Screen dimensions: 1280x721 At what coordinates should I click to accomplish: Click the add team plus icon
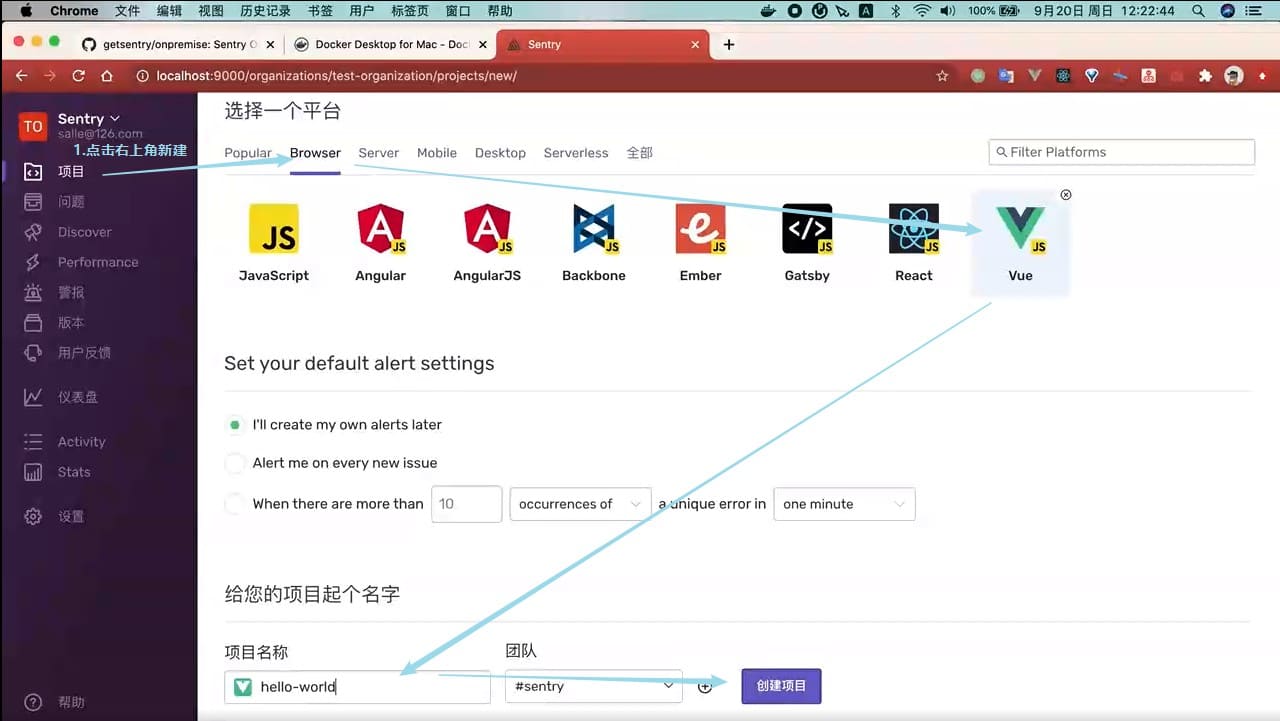[705, 687]
